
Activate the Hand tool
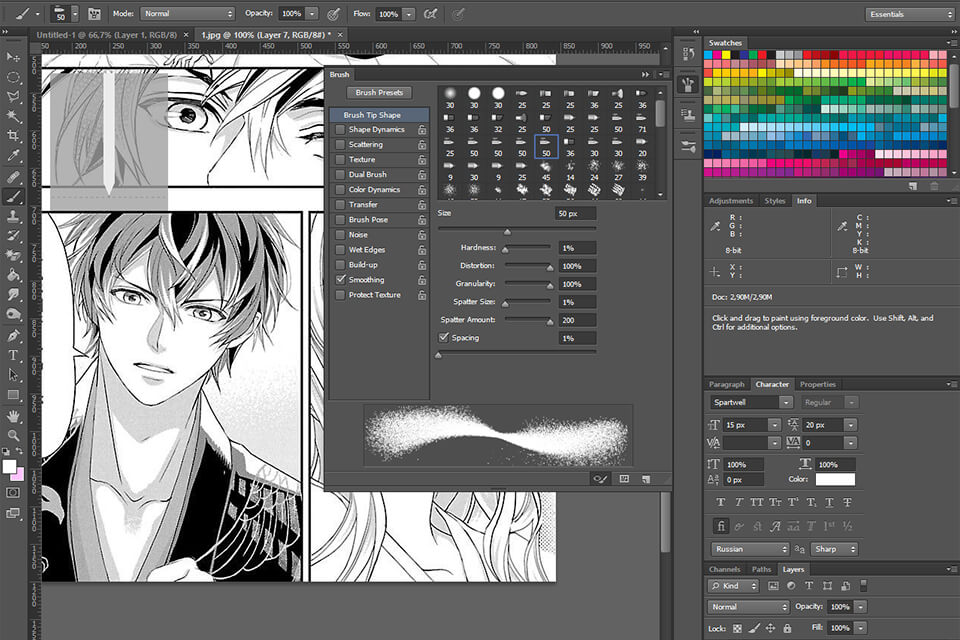point(14,415)
